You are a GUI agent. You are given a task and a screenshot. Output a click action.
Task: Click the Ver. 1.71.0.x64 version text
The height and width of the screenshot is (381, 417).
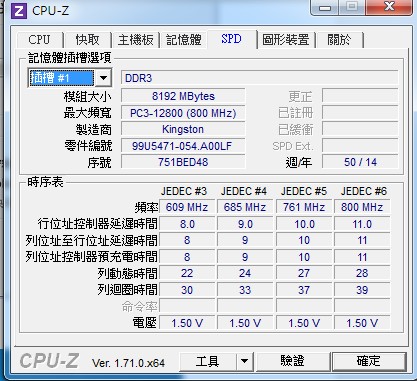(128, 363)
